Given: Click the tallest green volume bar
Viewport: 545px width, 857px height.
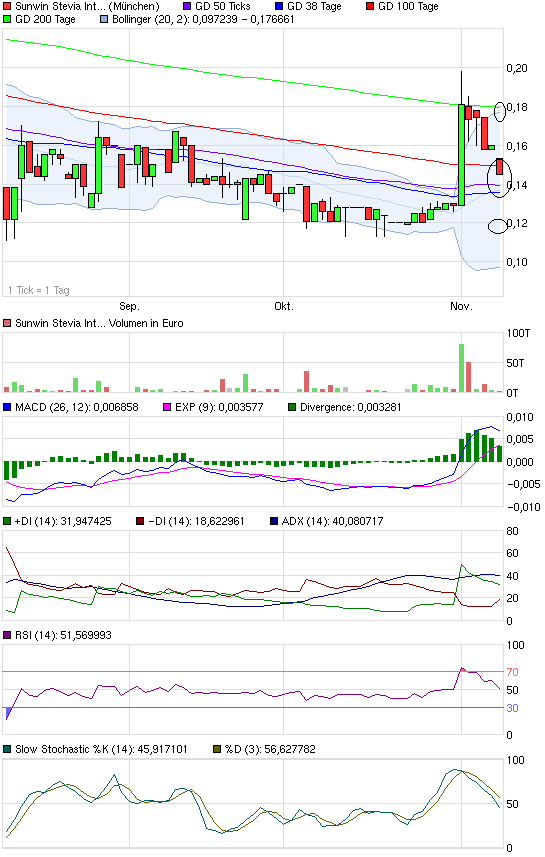Looking at the screenshot, I should (462, 368).
